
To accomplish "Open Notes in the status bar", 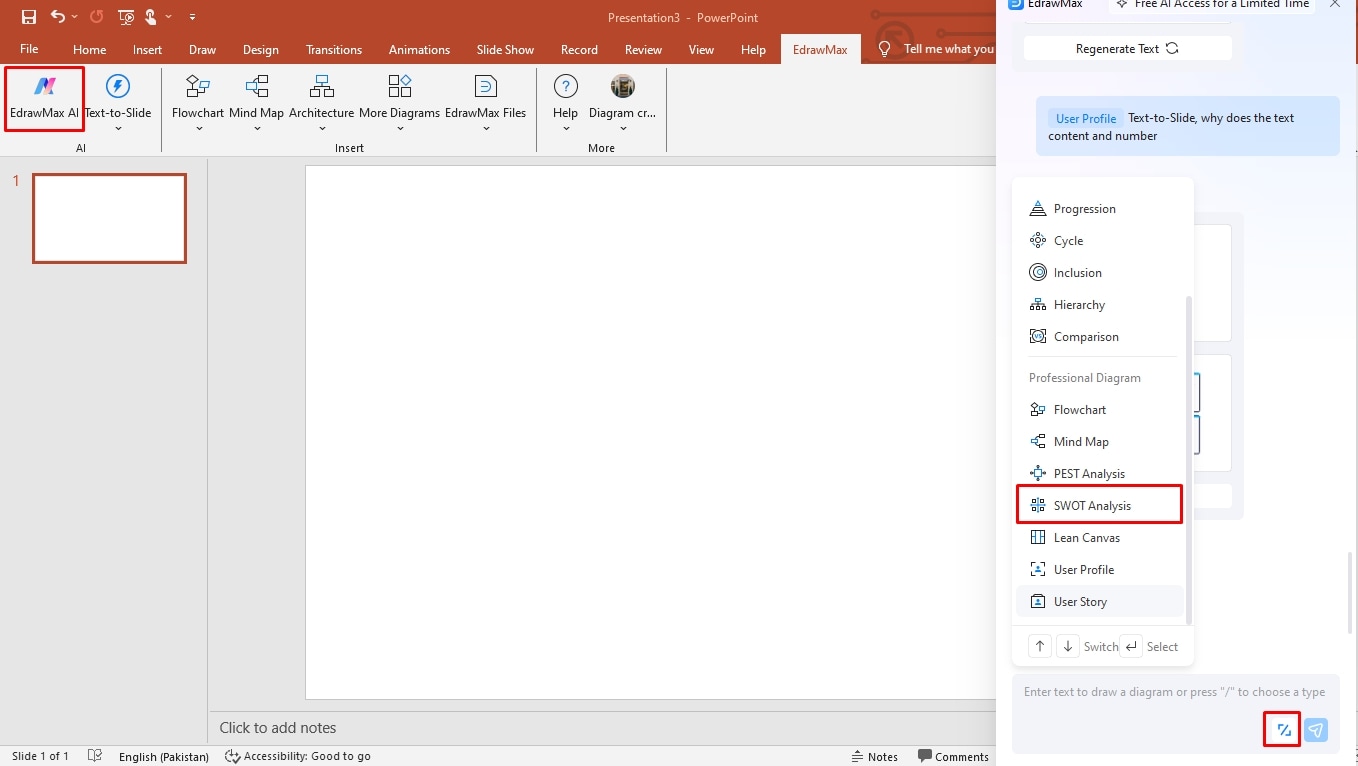I will click(875, 757).
